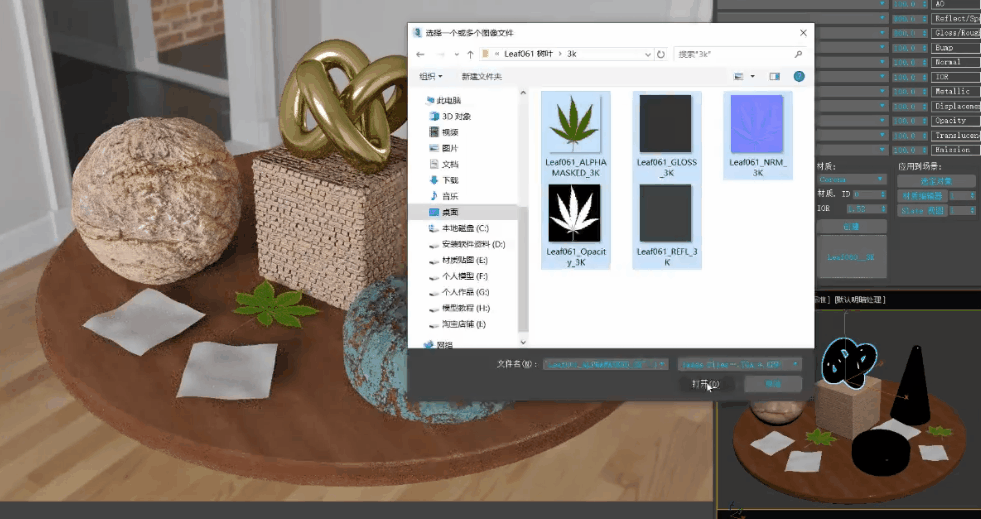Click the Metallic map slot button

pos(956,91)
